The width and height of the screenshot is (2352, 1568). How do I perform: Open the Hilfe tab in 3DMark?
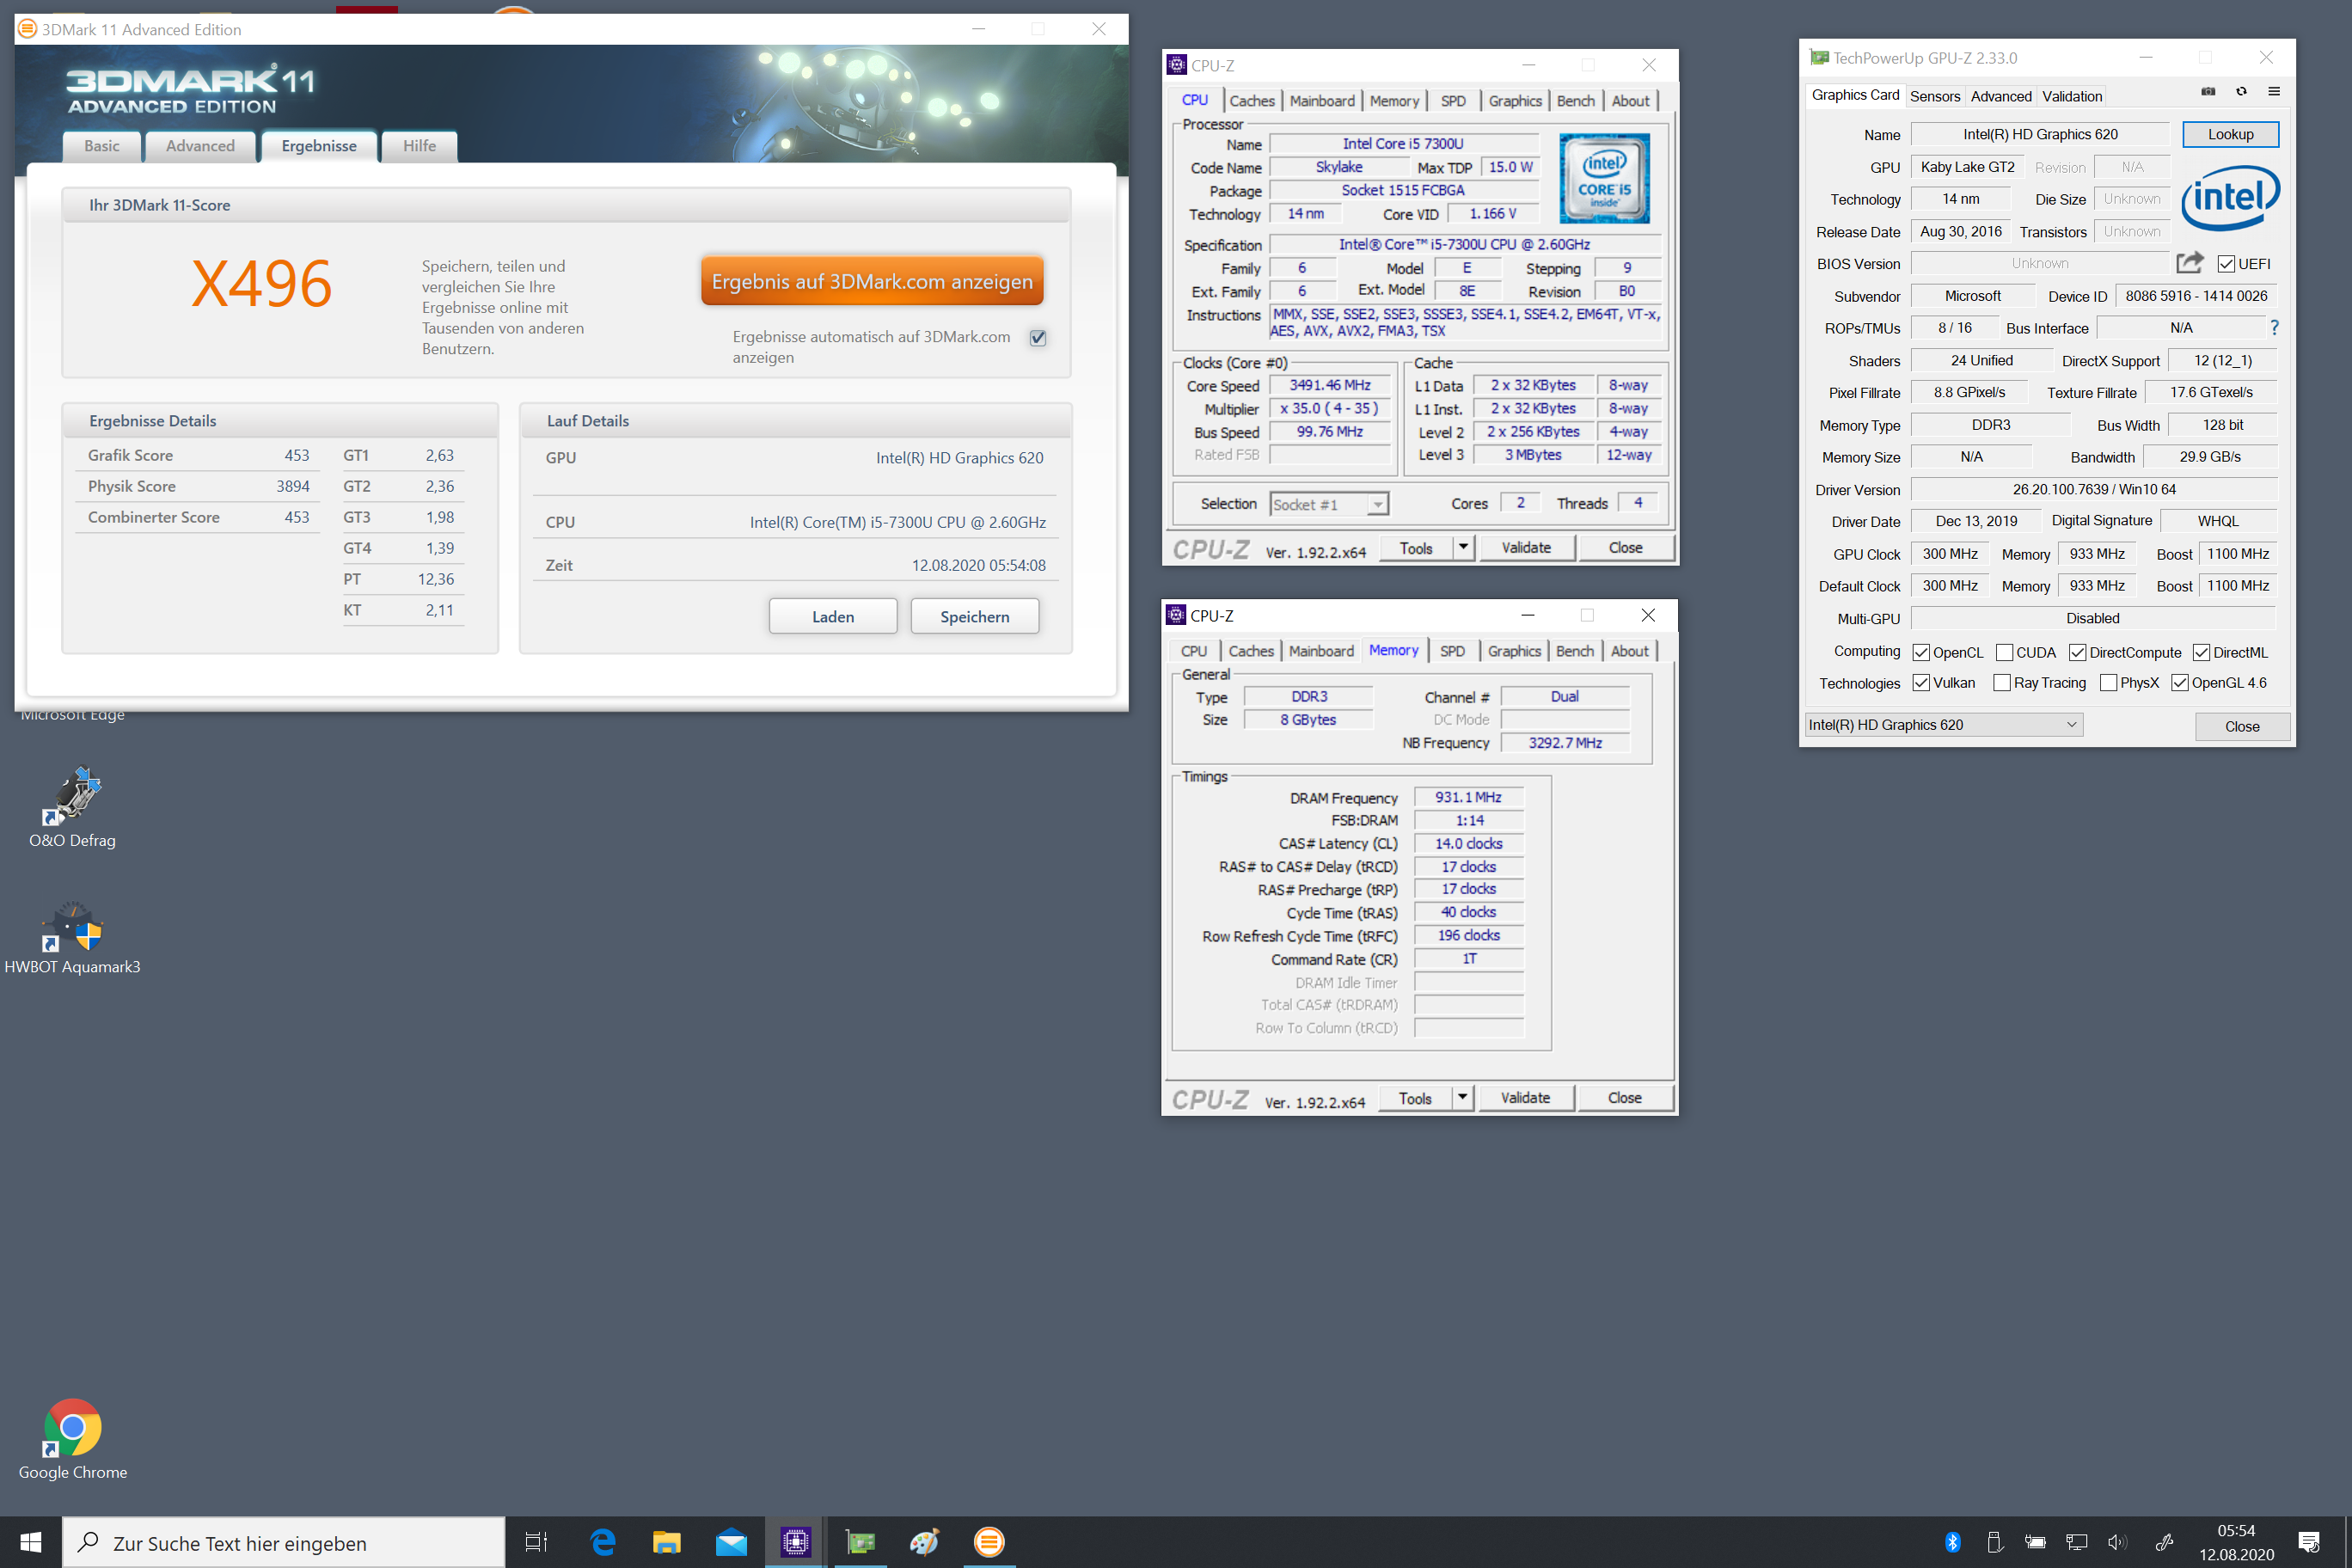(419, 146)
